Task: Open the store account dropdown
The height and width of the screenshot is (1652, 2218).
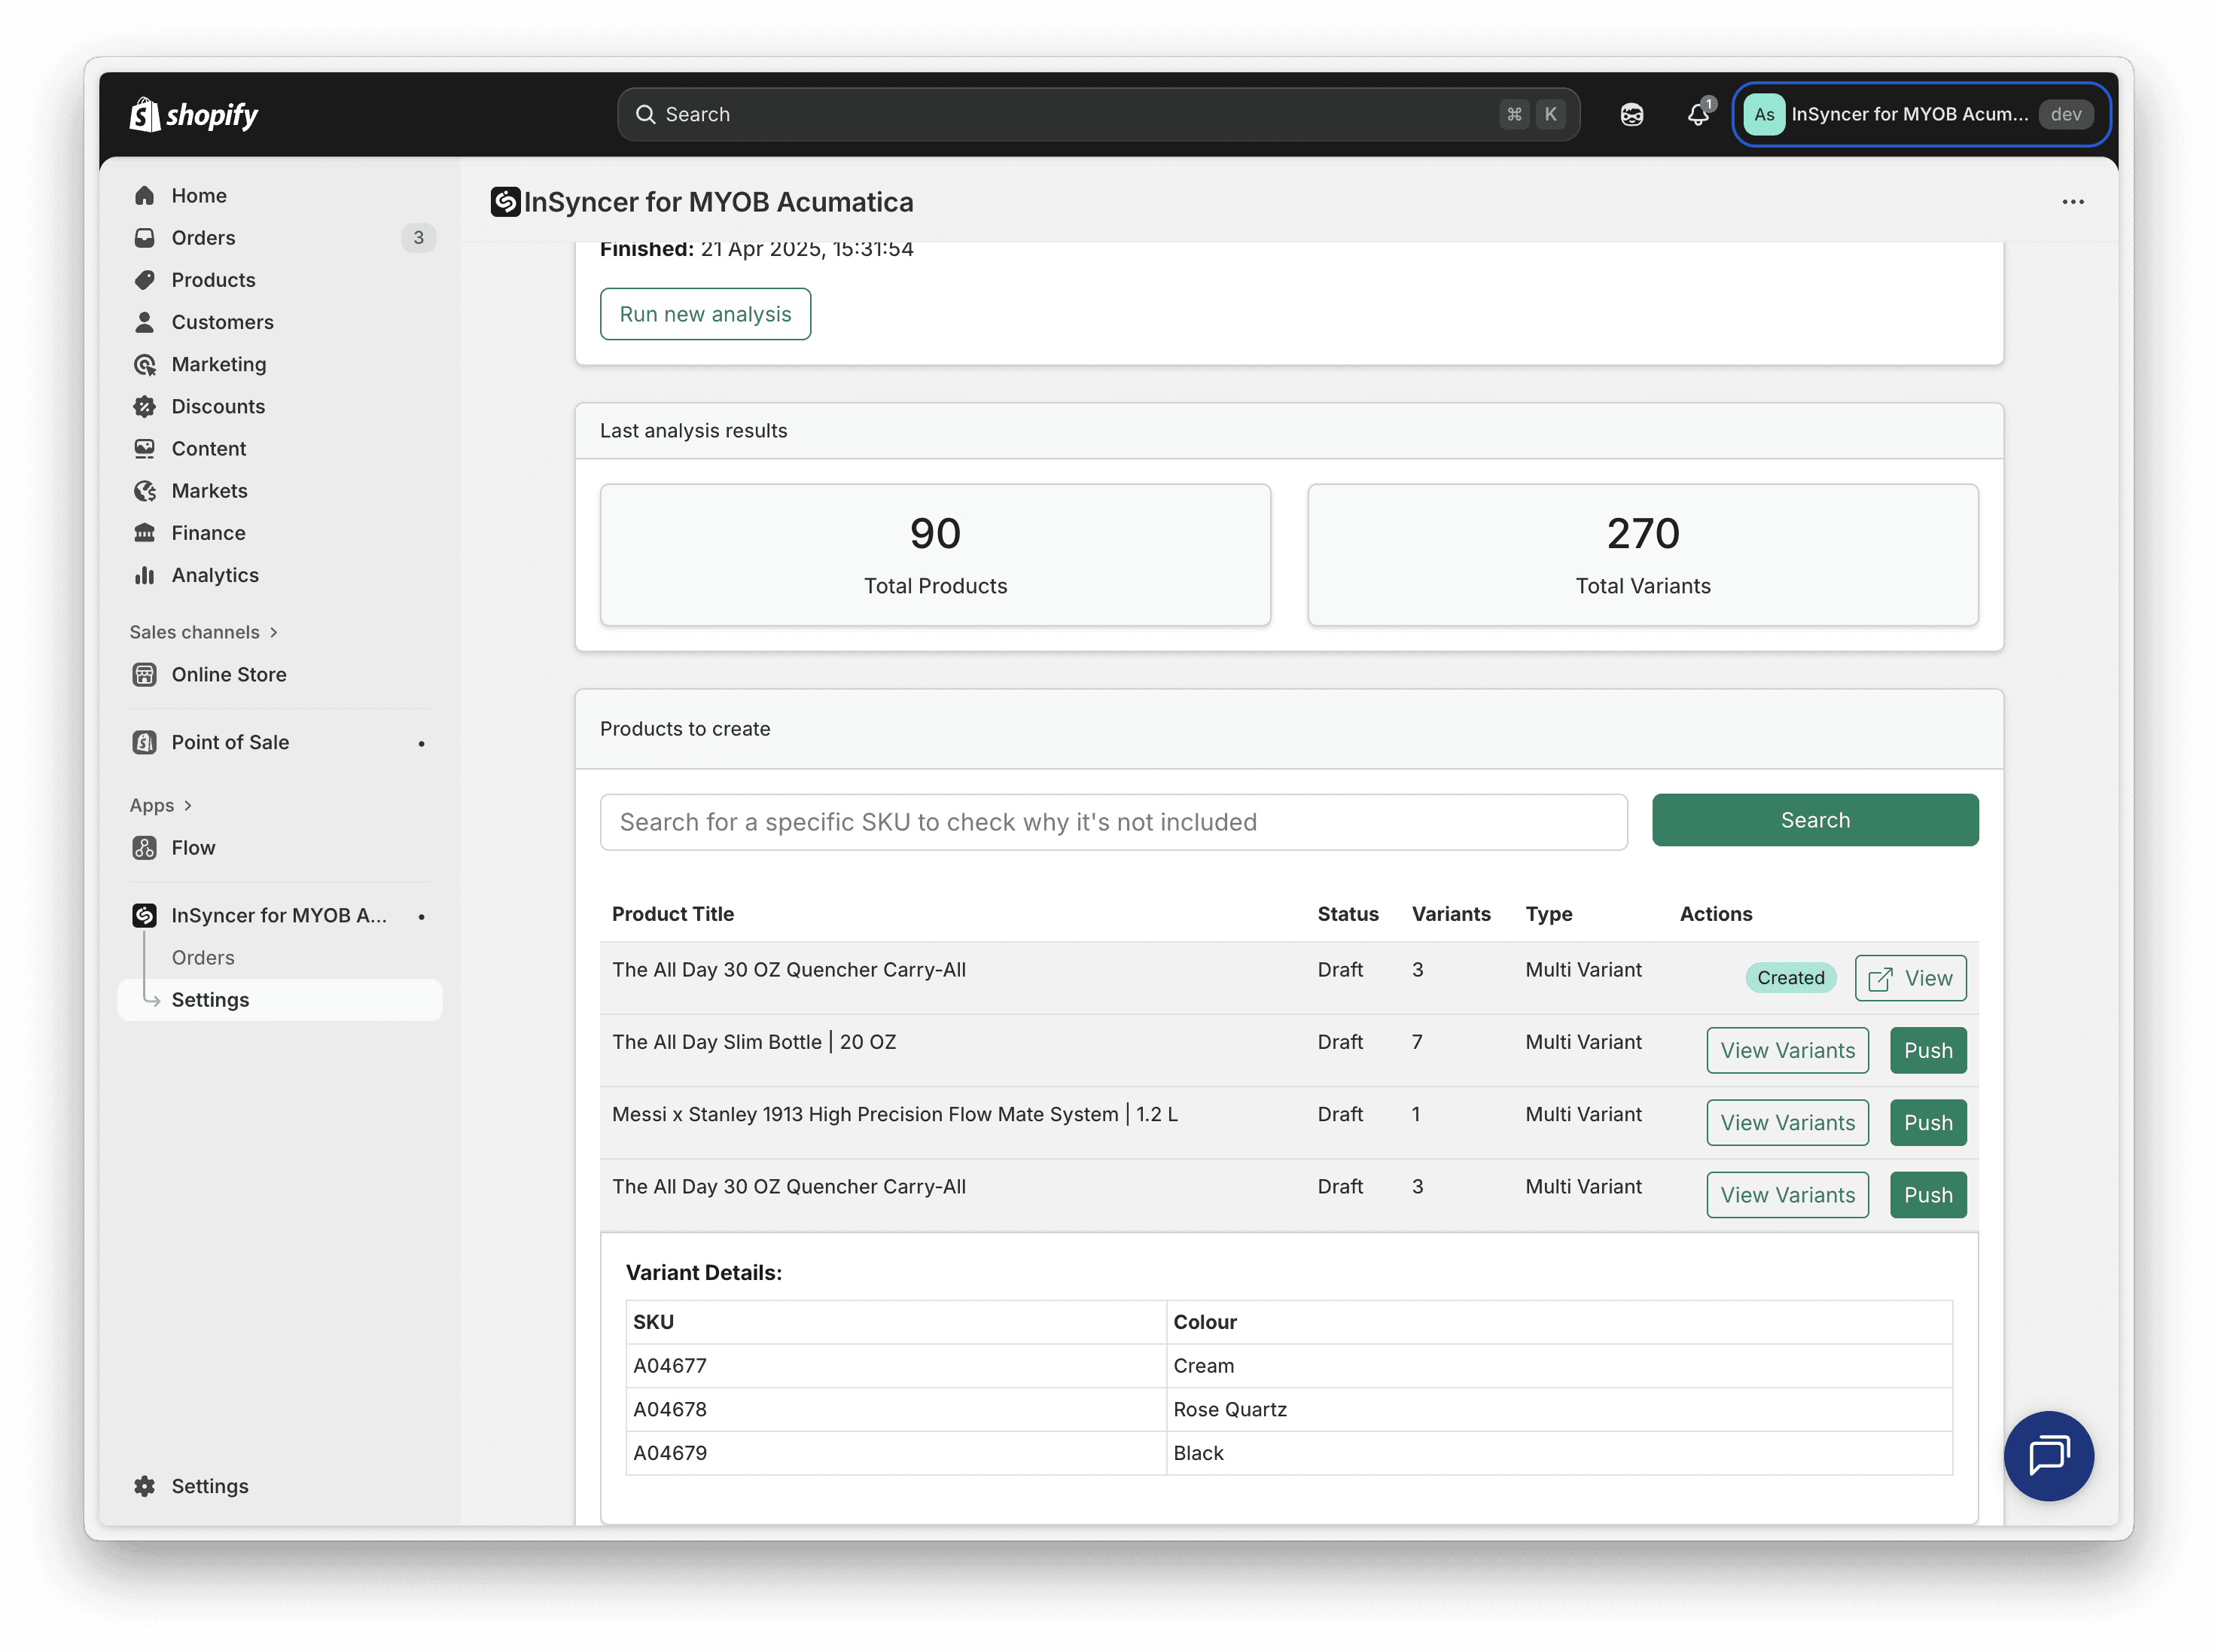Action: tap(1921, 115)
